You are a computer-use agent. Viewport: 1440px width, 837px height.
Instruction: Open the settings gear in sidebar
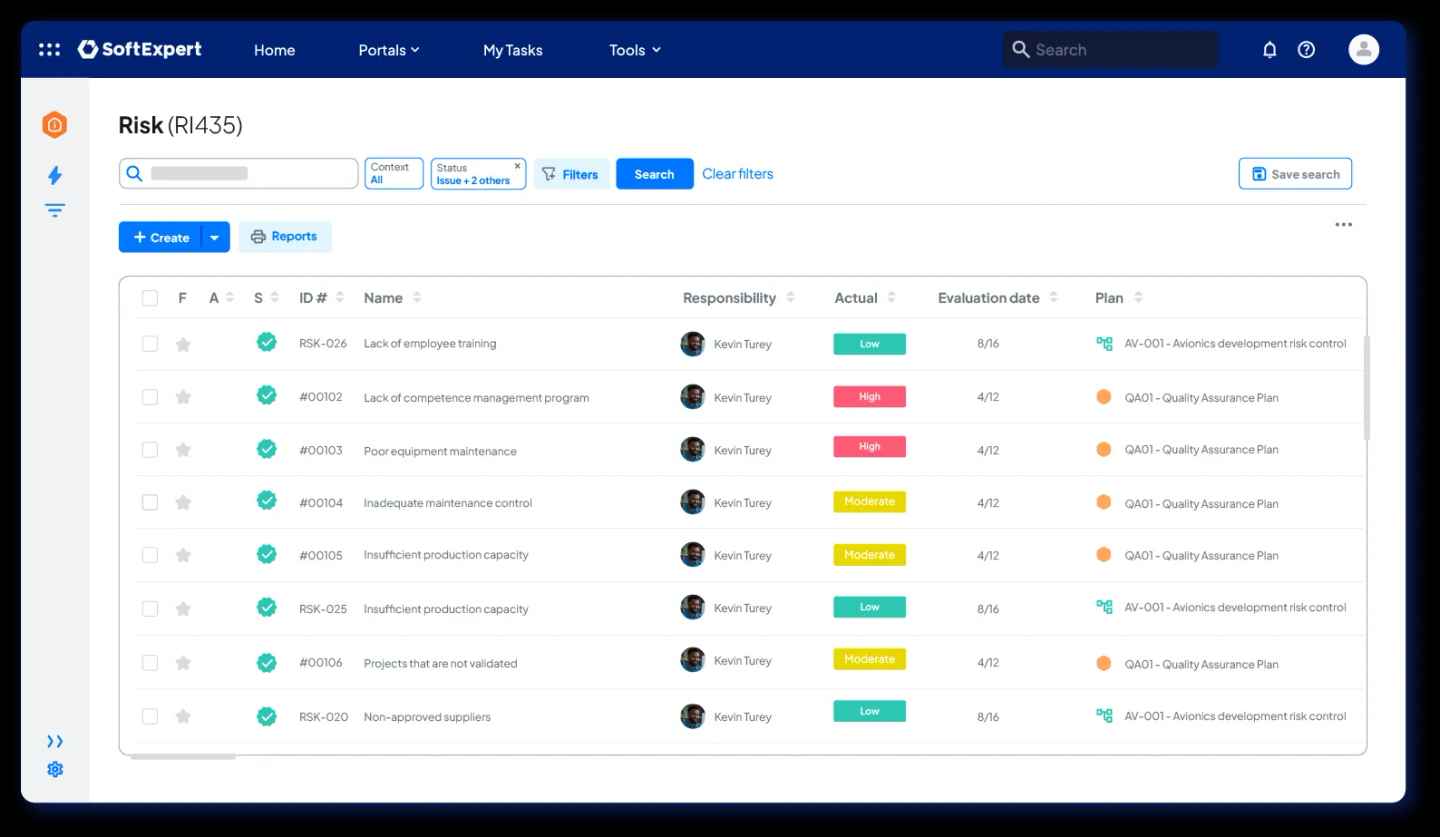55,769
